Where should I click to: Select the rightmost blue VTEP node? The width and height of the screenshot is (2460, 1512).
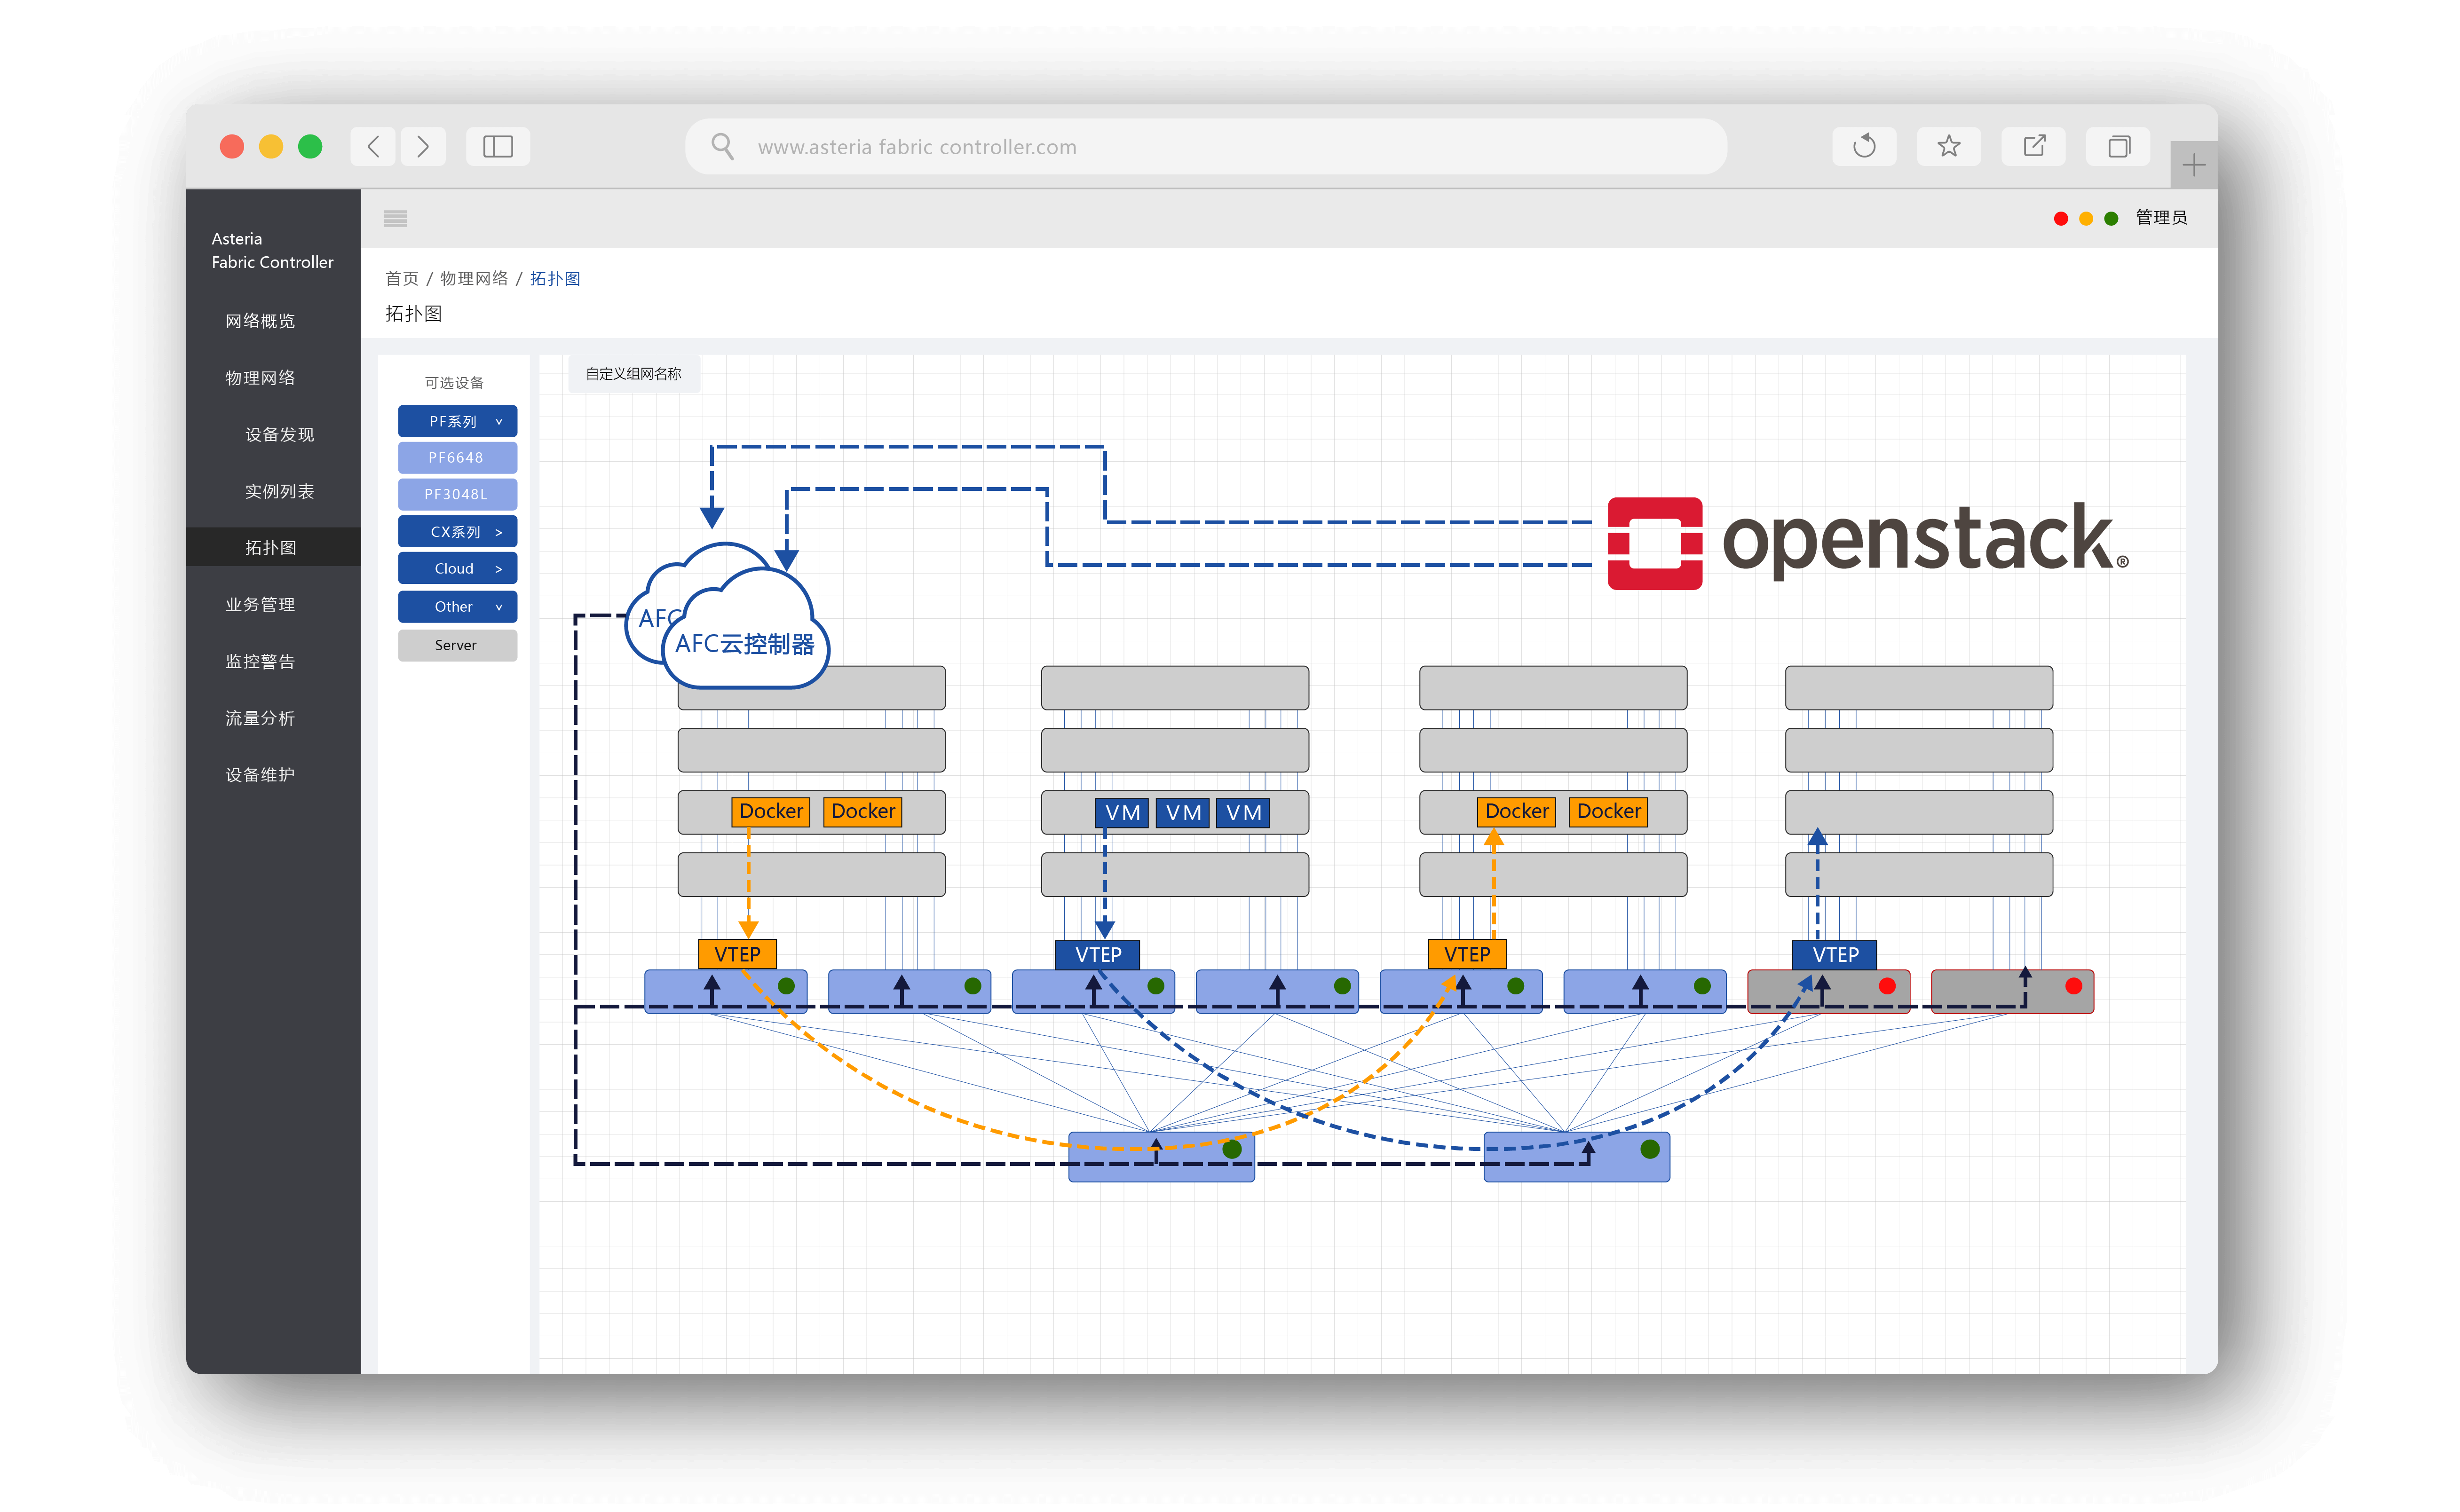(1835, 955)
